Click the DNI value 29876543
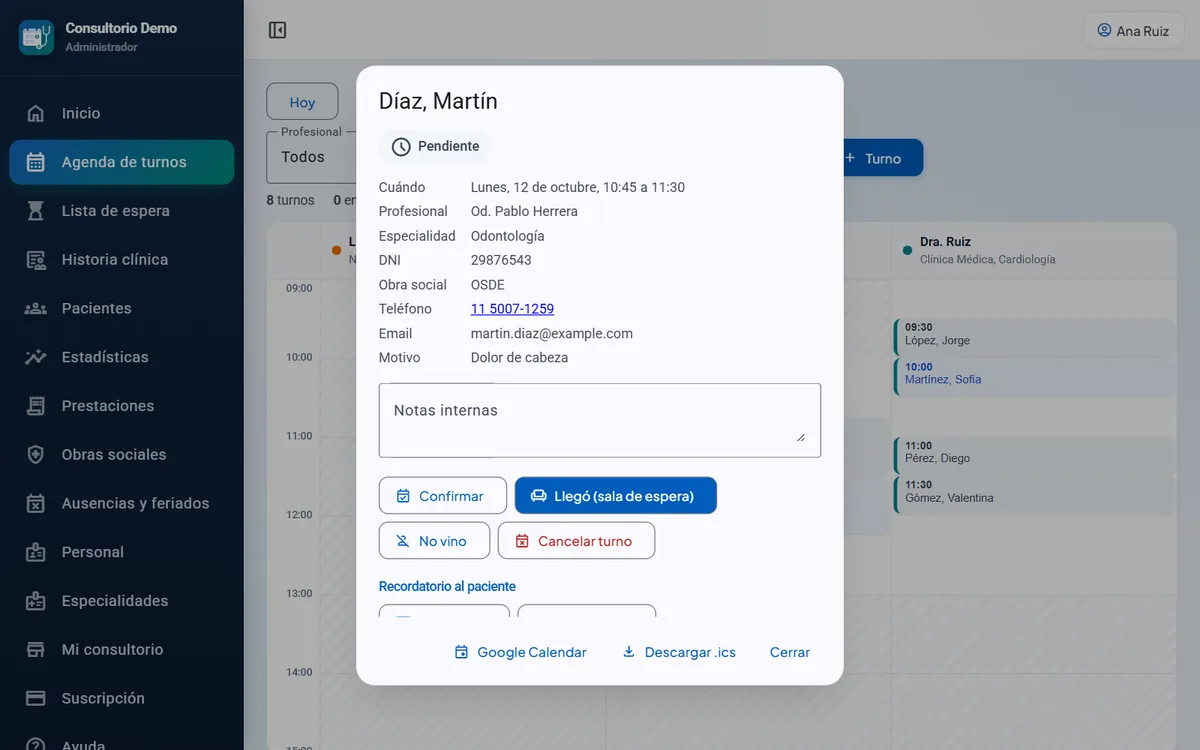The width and height of the screenshot is (1200, 750). (501, 260)
